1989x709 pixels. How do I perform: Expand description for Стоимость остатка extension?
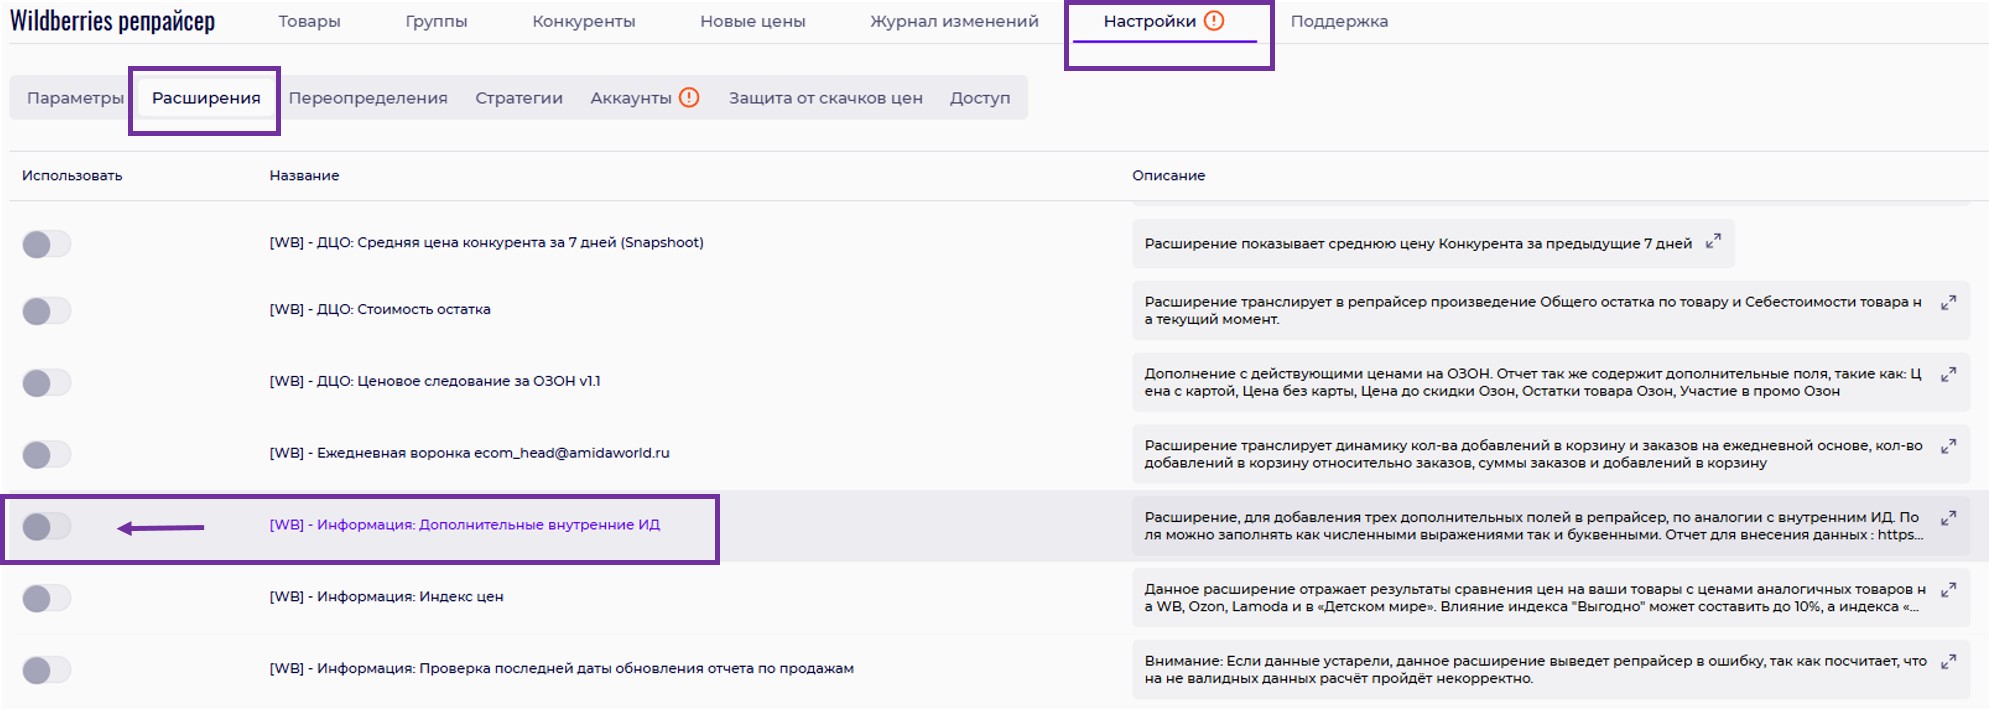pyautogui.click(x=1948, y=303)
